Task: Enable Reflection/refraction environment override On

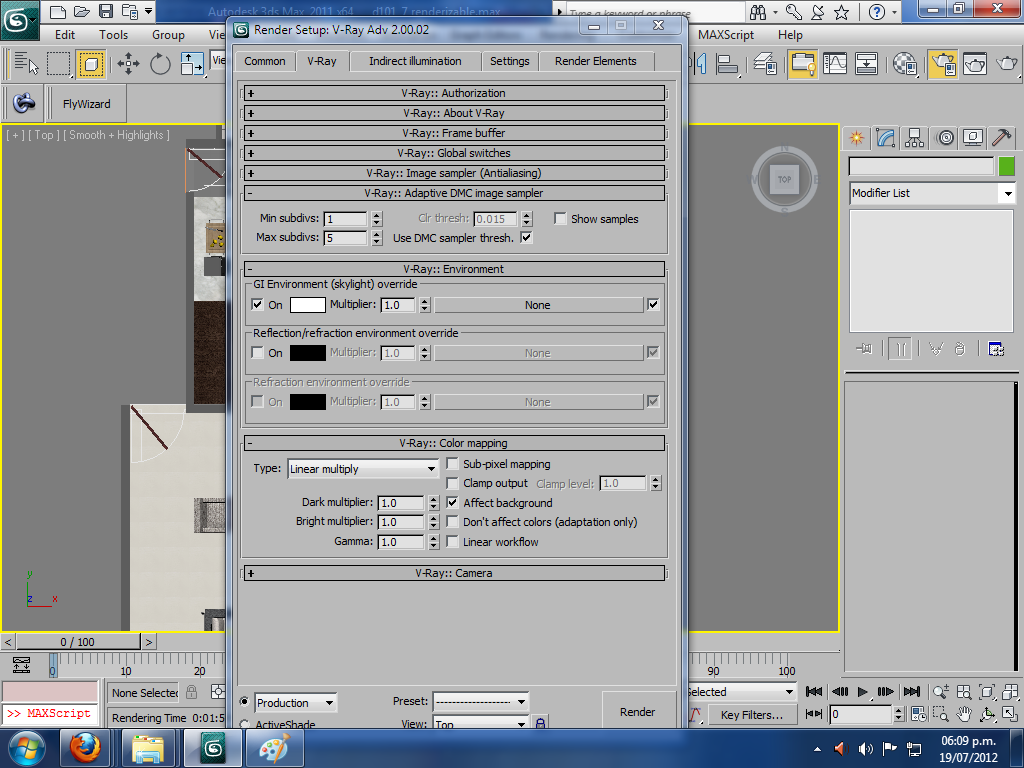Action: tap(257, 353)
